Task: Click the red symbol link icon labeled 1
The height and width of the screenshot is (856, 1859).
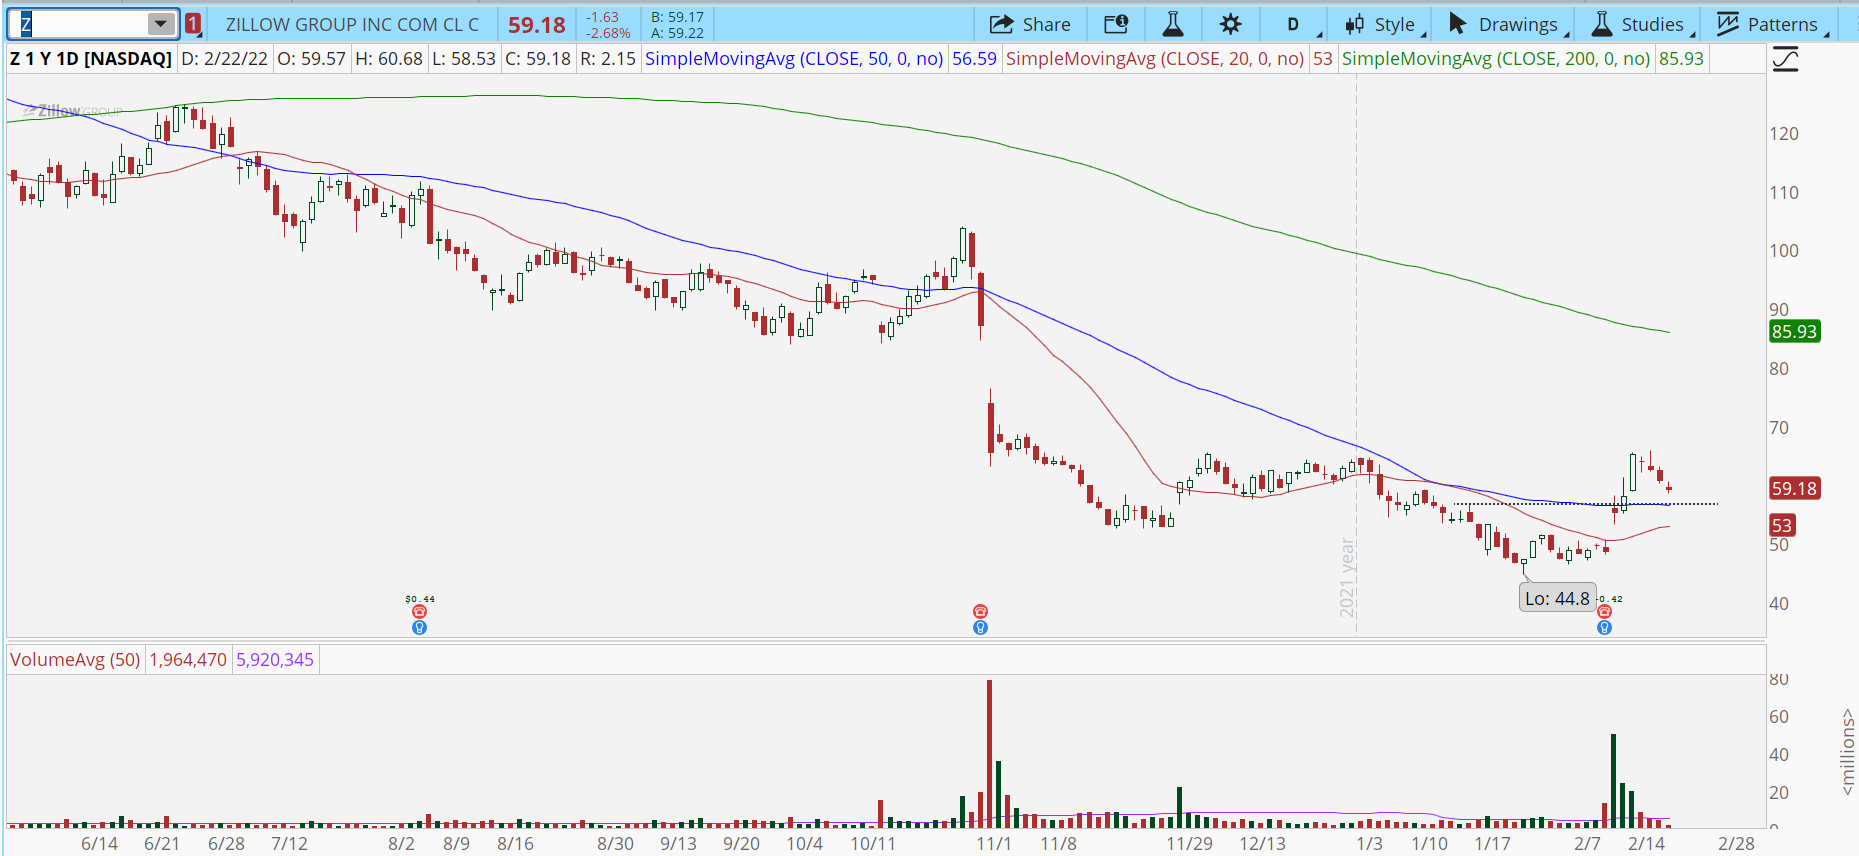Action: pos(193,24)
